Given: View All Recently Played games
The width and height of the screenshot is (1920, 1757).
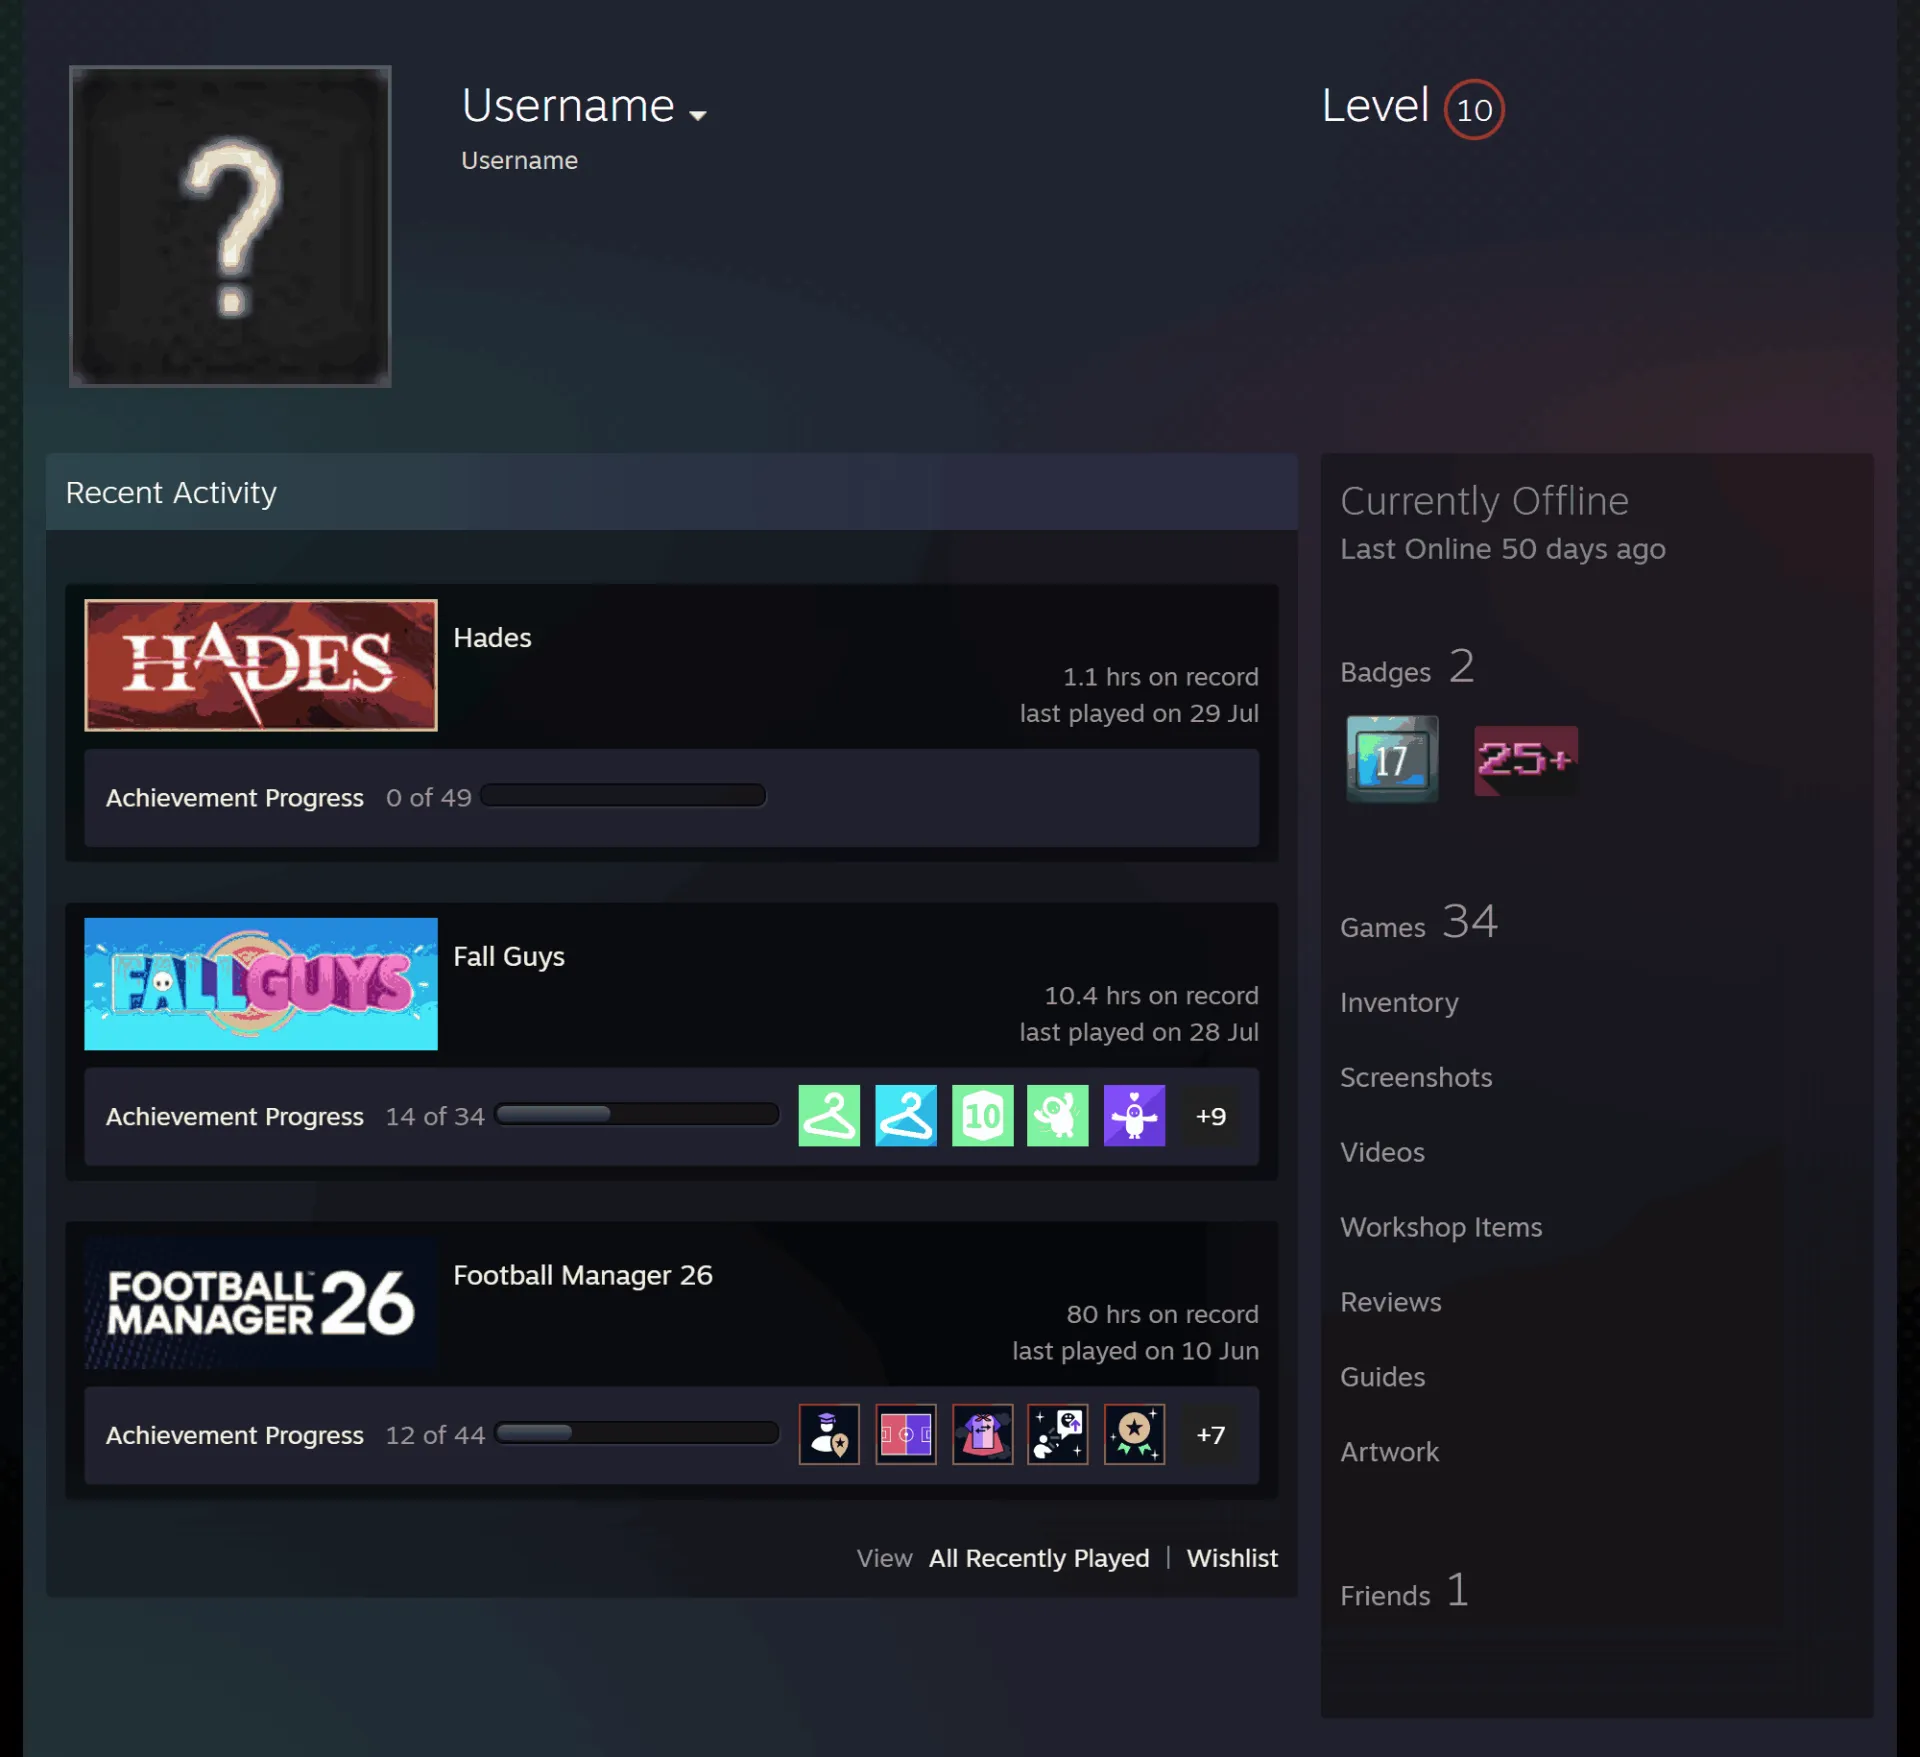Looking at the screenshot, I should 1039,1558.
